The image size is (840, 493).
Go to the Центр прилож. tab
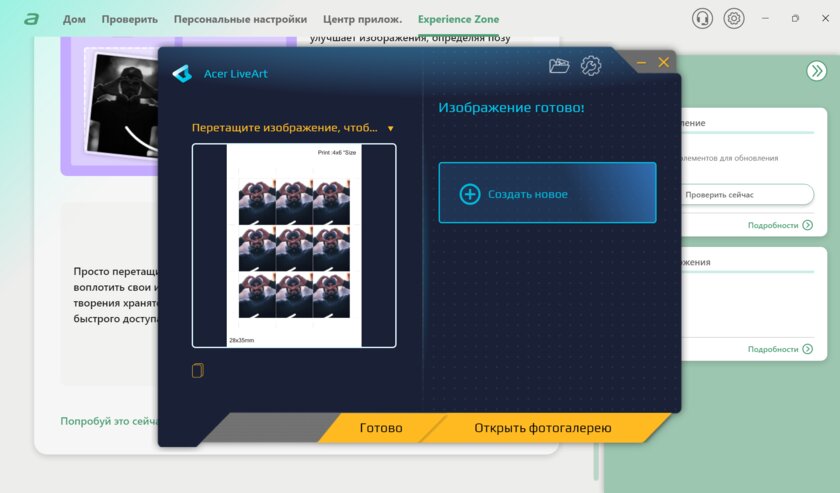362,19
